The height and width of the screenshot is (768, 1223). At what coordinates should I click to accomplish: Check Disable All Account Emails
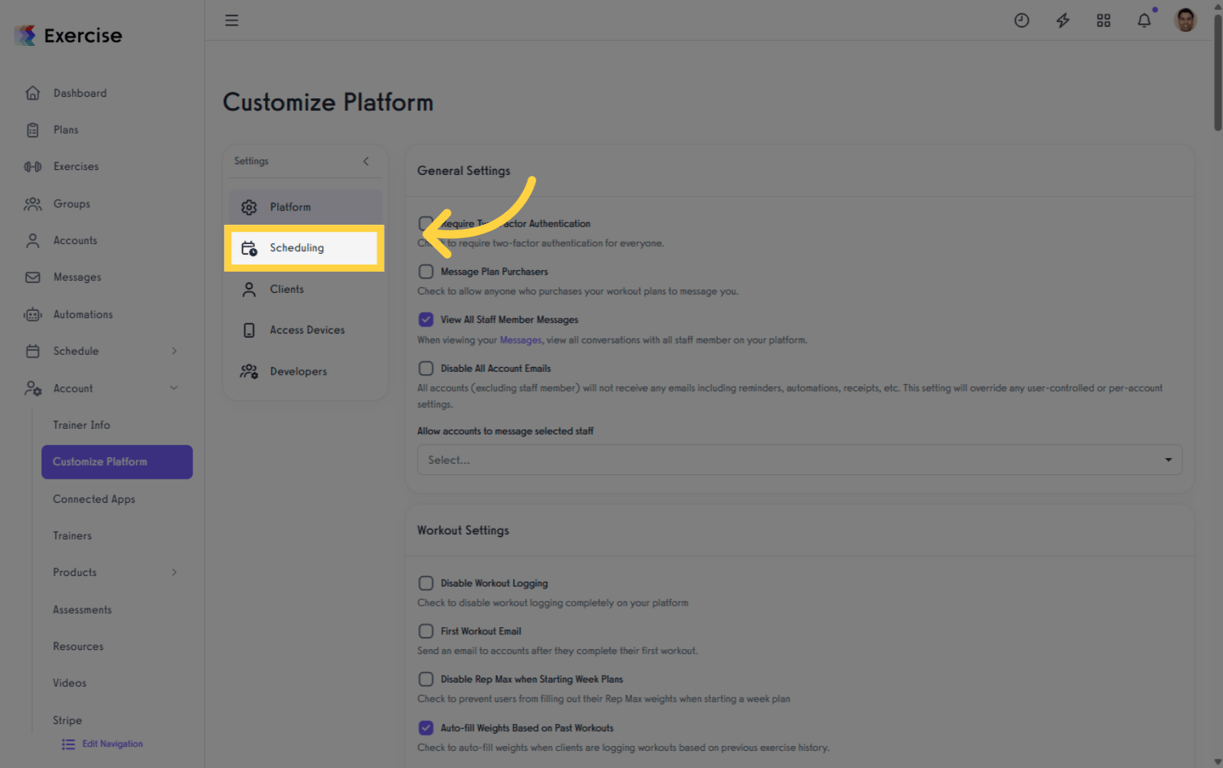pyautogui.click(x=426, y=368)
